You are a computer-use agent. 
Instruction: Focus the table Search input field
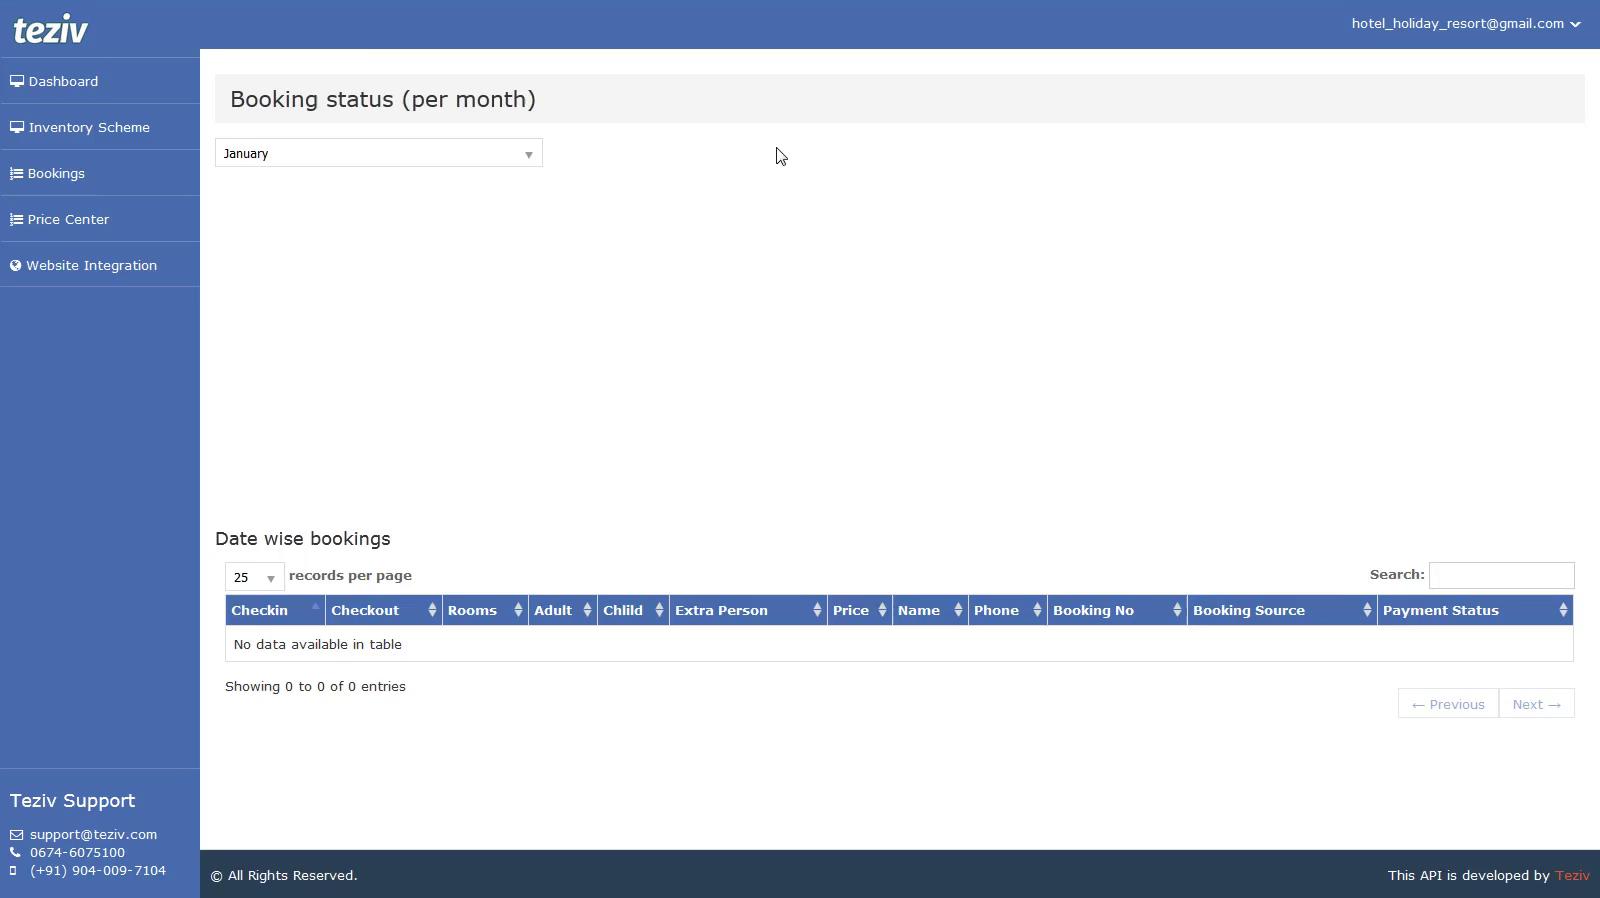pos(1502,575)
